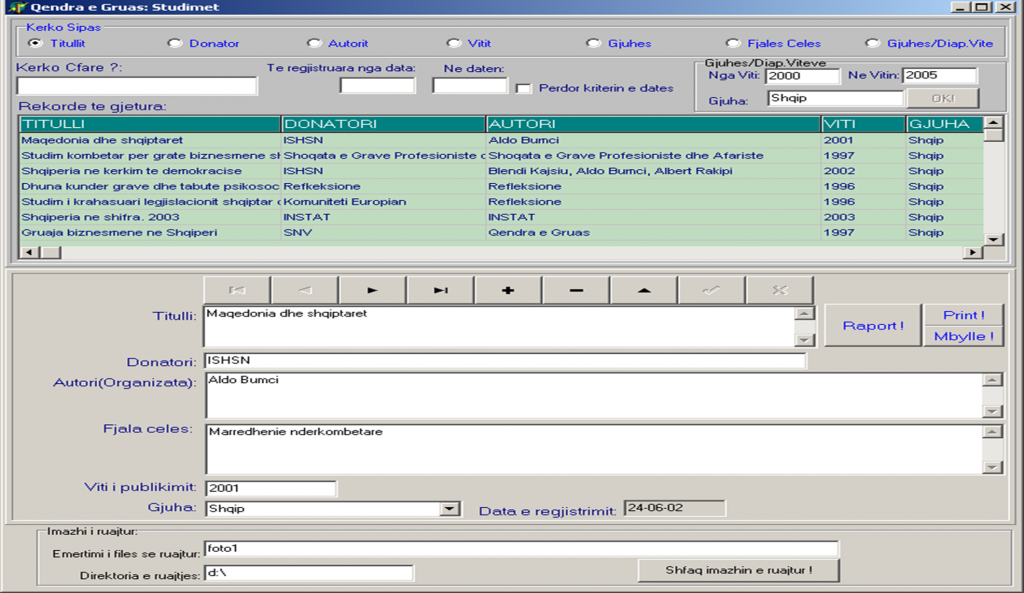Click the 'Blendi Kajsiu, Aldo Bumci, Albert Rakipi' cell
This screenshot has height=593, width=1024.
[x=654, y=171]
